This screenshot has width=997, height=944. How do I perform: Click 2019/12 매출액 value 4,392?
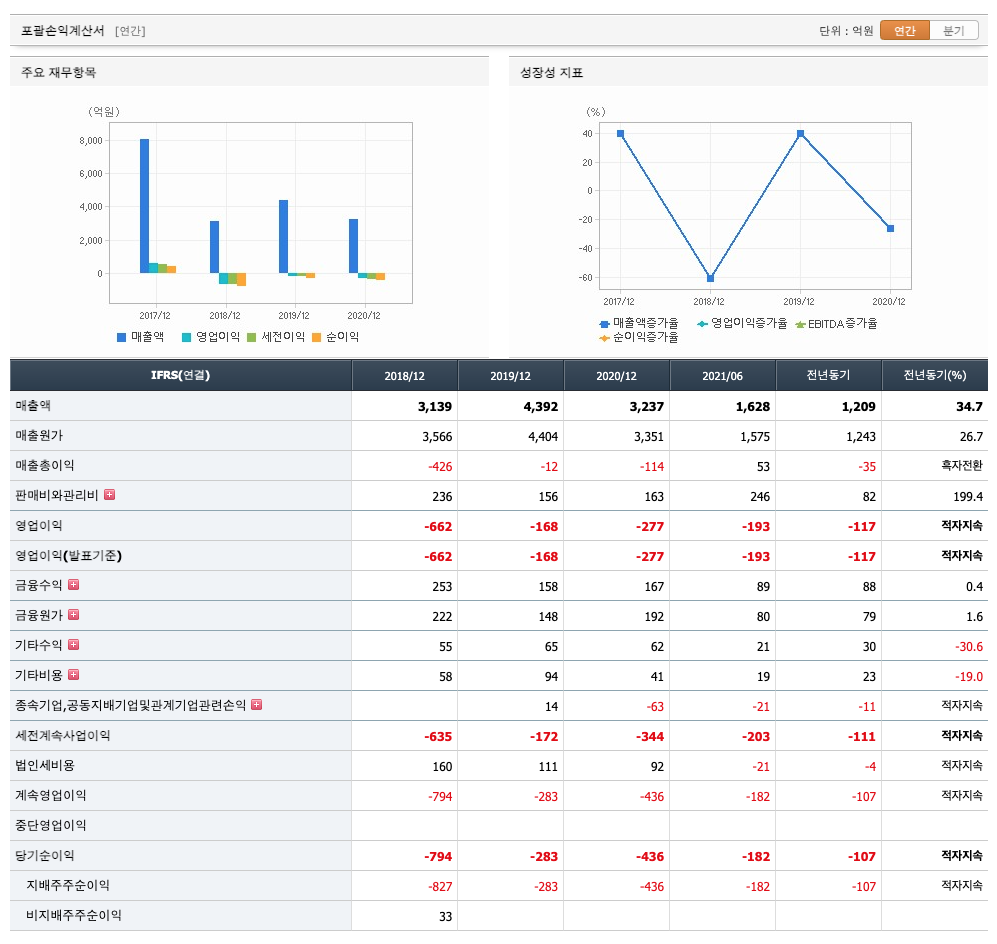(540, 407)
